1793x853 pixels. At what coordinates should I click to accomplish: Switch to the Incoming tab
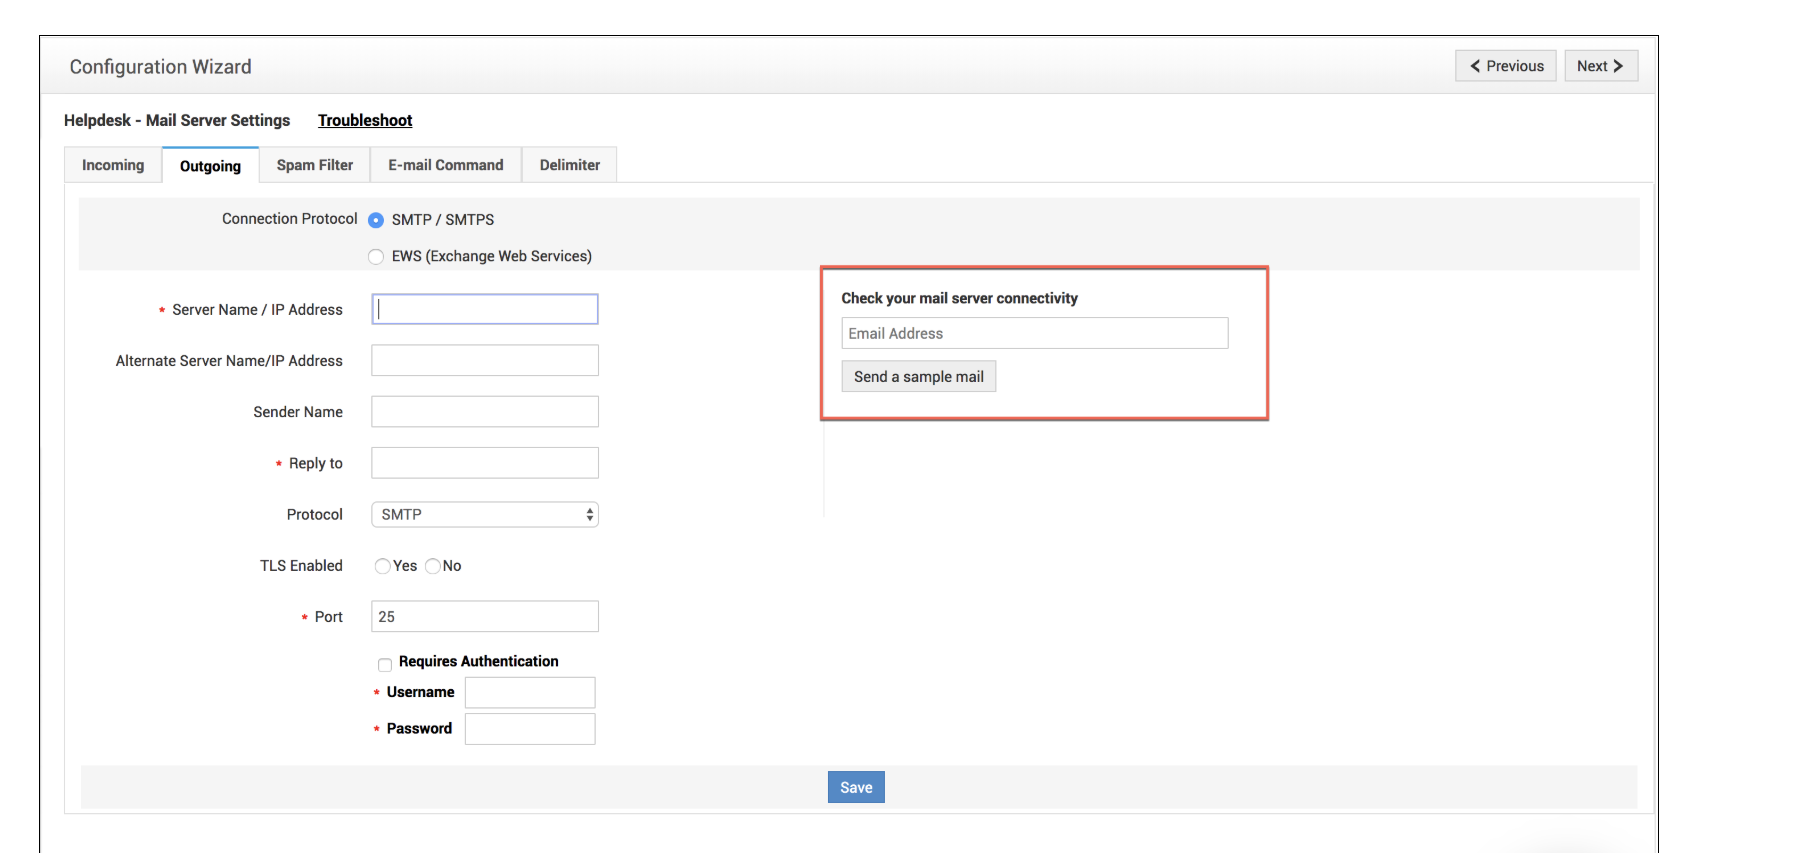(x=113, y=165)
